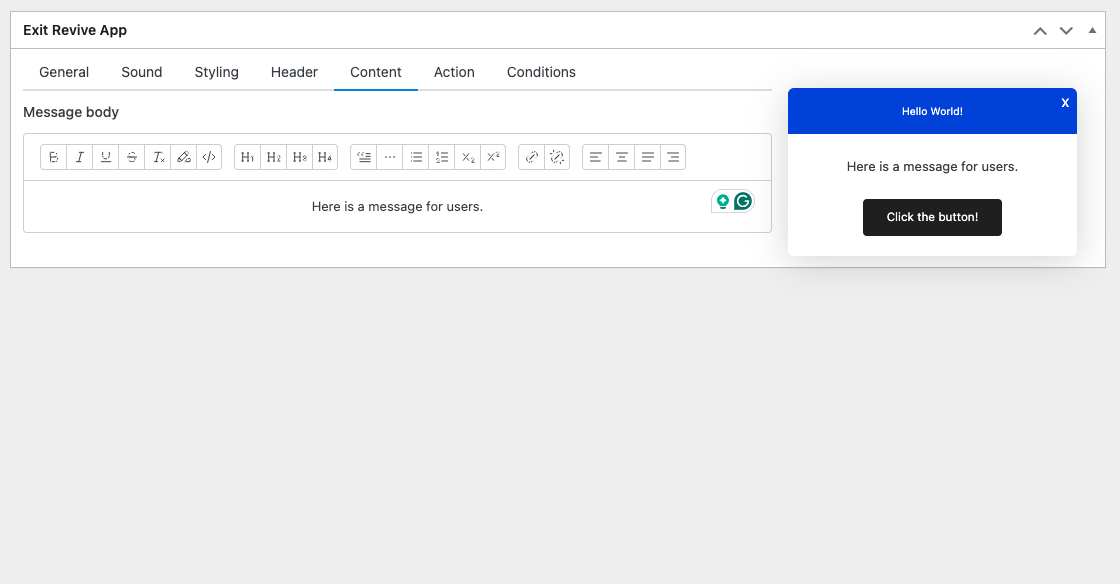Collapse the Exit Revive App panel

(x=1092, y=31)
